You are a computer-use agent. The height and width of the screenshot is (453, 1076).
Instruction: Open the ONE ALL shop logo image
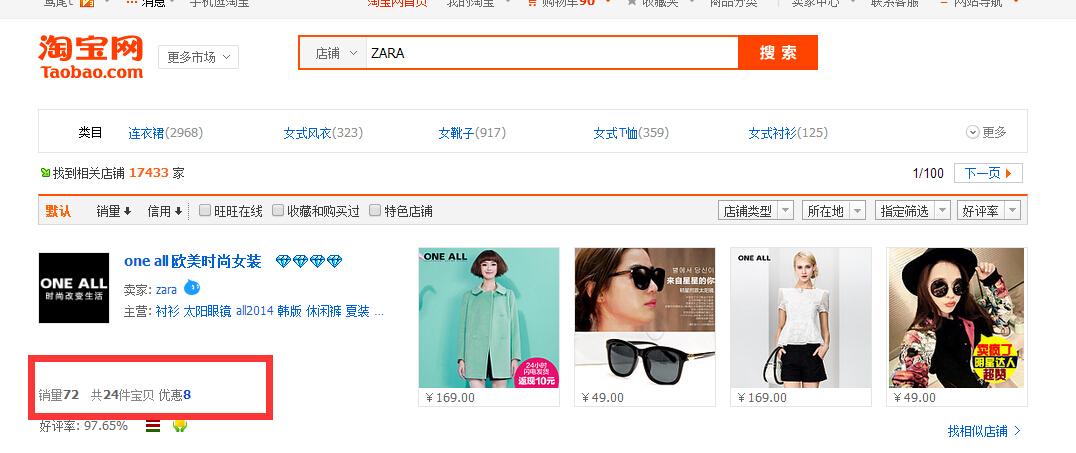tap(74, 288)
